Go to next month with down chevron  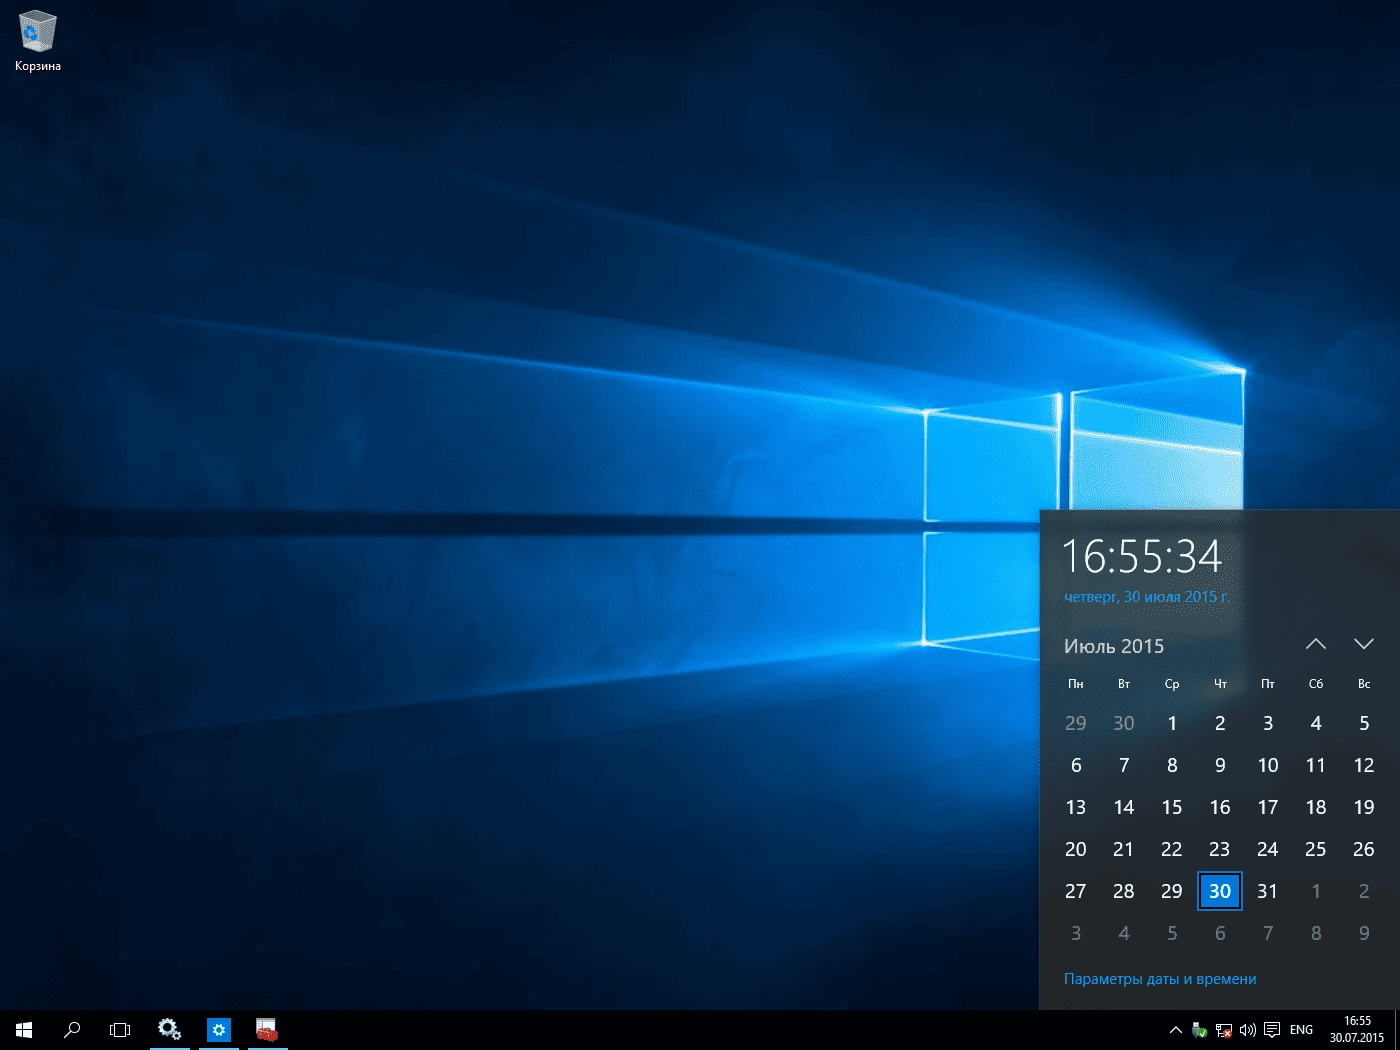coord(1364,644)
